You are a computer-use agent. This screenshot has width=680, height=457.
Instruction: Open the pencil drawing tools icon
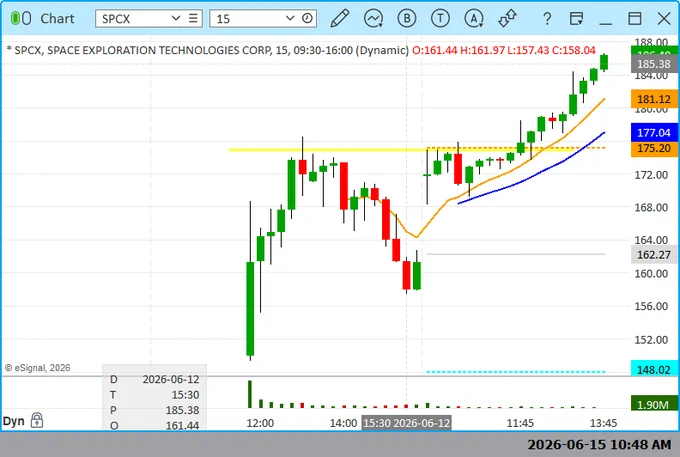(340, 19)
